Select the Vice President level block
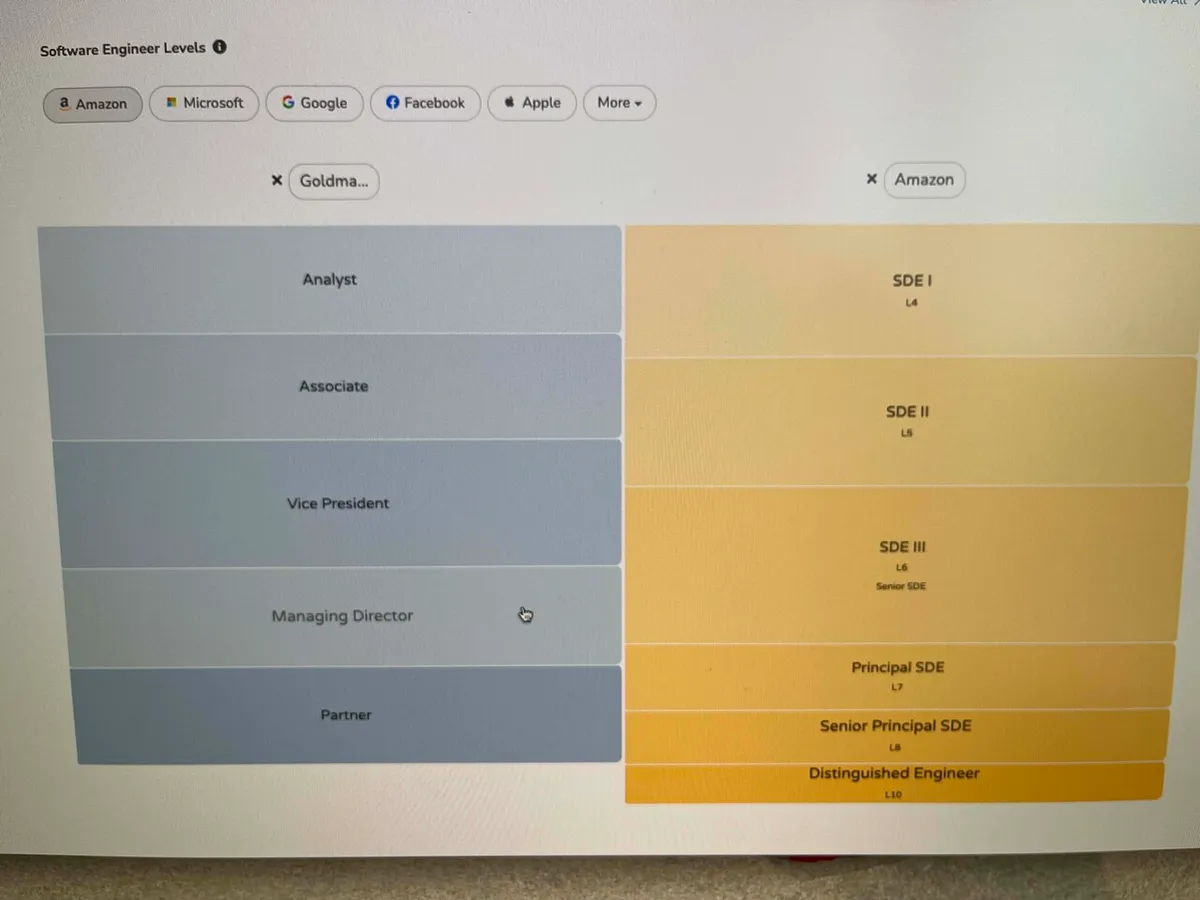Image resolution: width=1200 pixels, height=900 pixels. (x=338, y=503)
